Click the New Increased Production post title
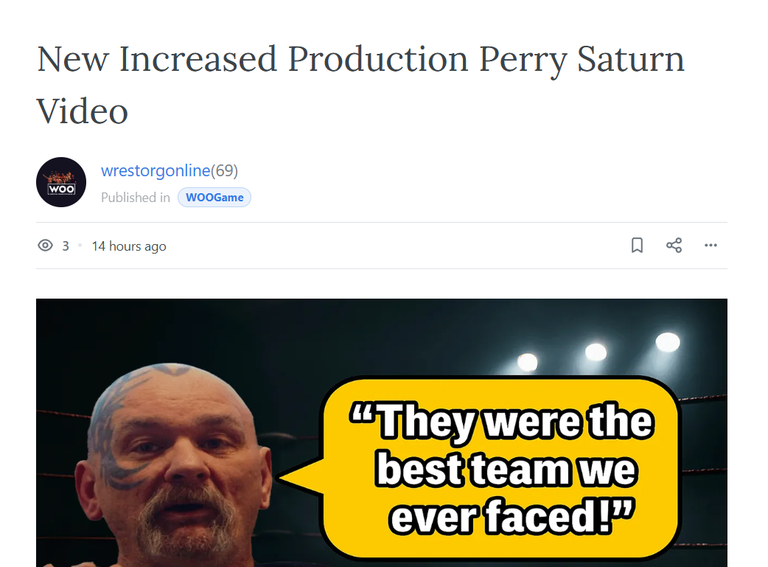Viewport: 768px width, 567px height. click(360, 85)
